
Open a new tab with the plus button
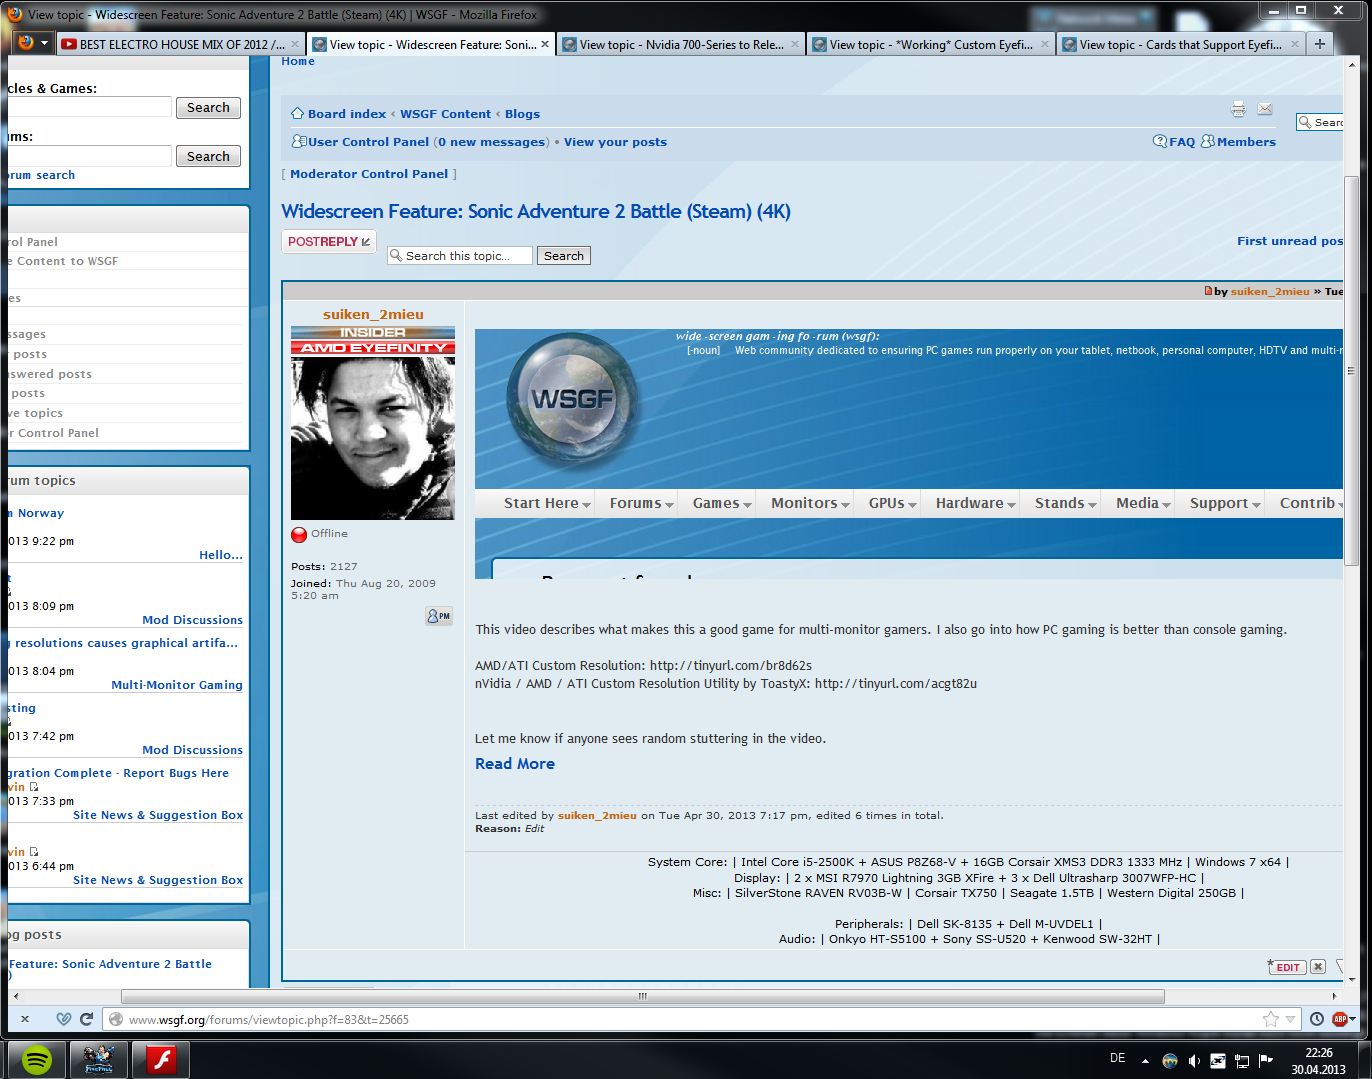pyautogui.click(x=1320, y=44)
